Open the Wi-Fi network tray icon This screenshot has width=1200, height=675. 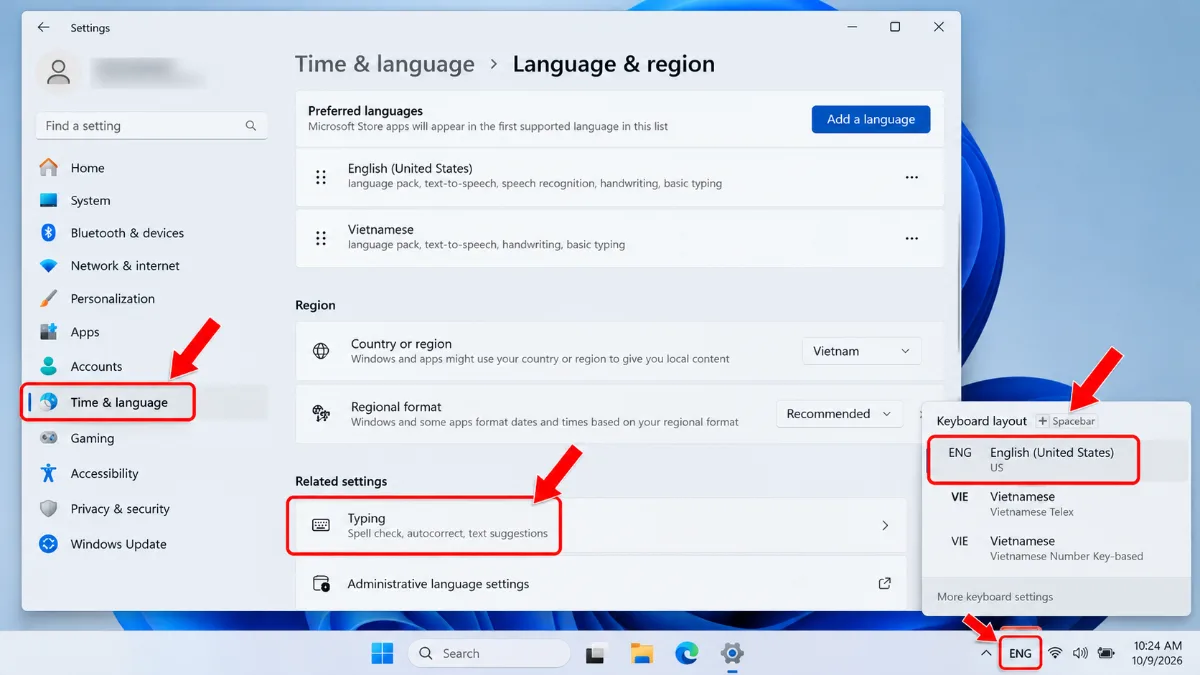tap(1055, 654)
